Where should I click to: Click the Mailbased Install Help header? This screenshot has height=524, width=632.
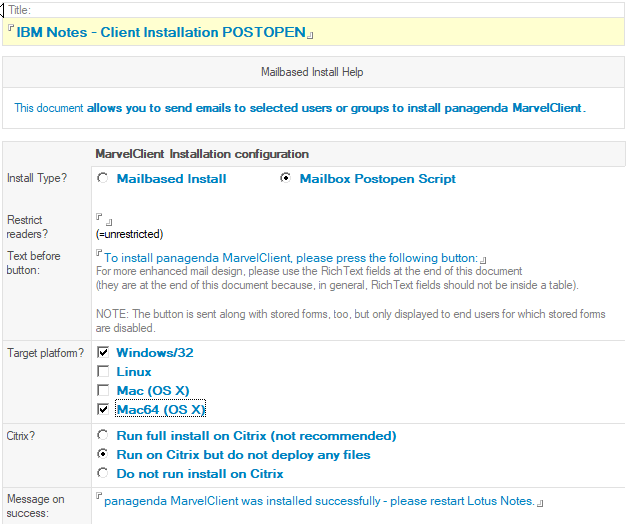pos(312,72)
